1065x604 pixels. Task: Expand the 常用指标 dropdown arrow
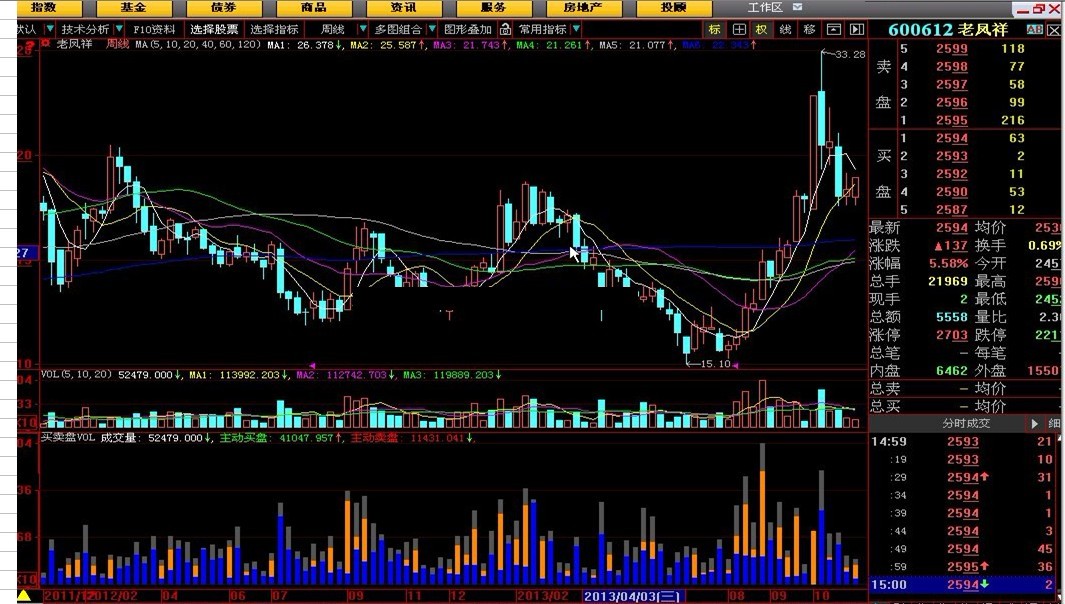[576, 29]
